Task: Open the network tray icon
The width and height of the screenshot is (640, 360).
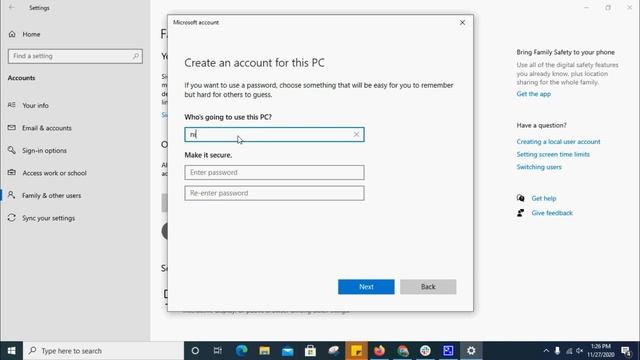Action: click(569, 351)
